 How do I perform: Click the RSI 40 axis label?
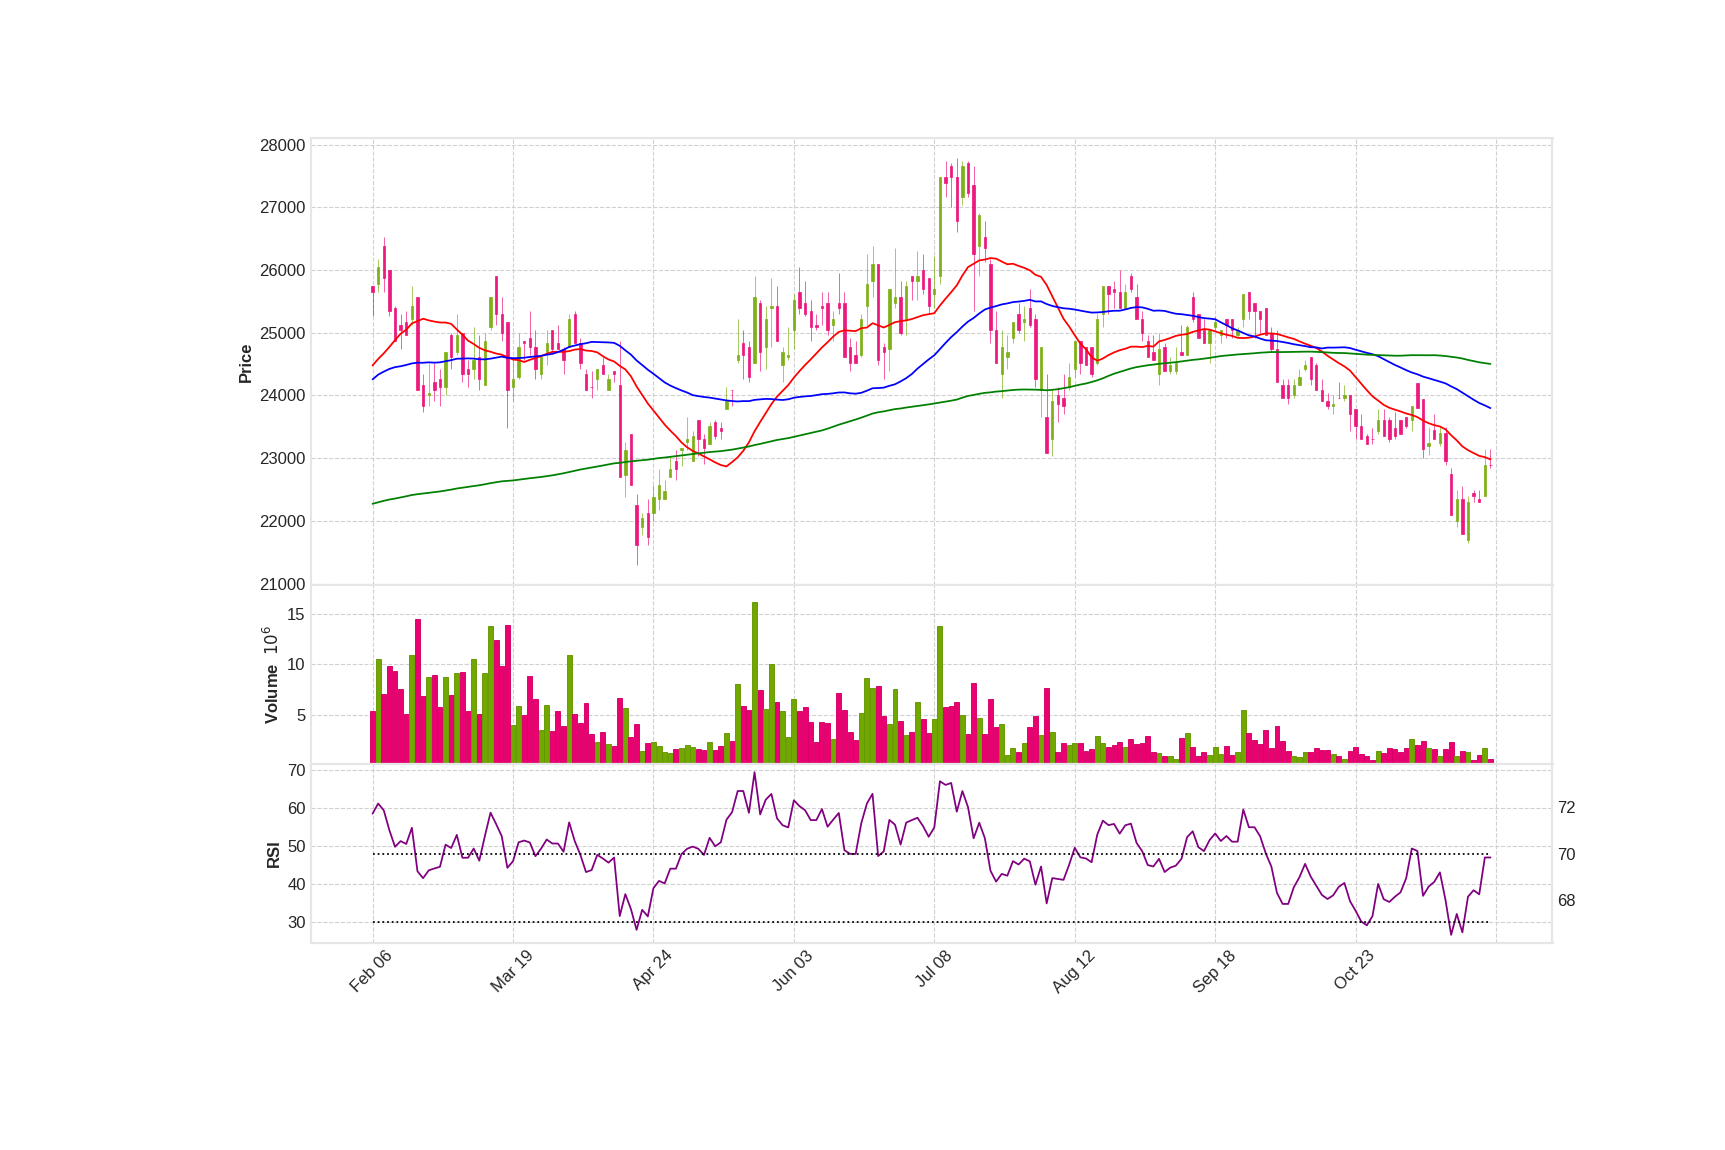pos(296,884)
